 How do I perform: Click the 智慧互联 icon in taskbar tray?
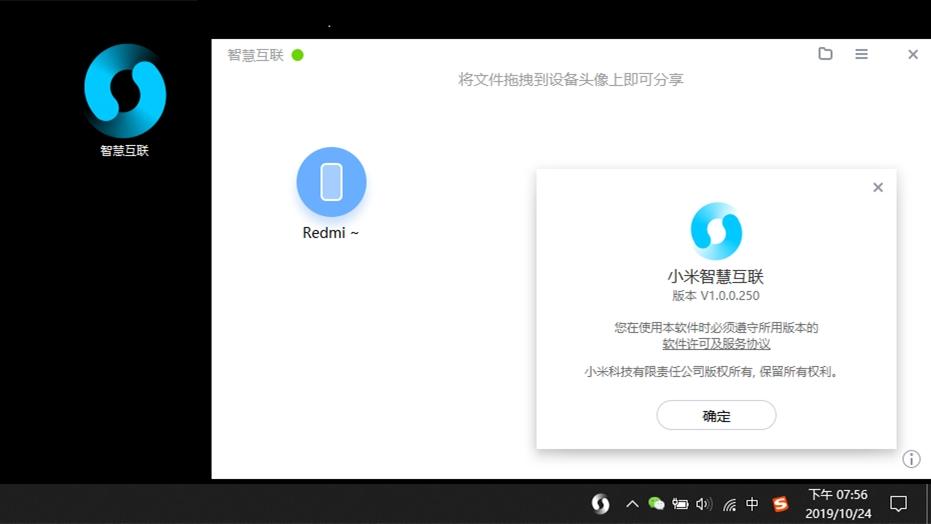(600, 504)
